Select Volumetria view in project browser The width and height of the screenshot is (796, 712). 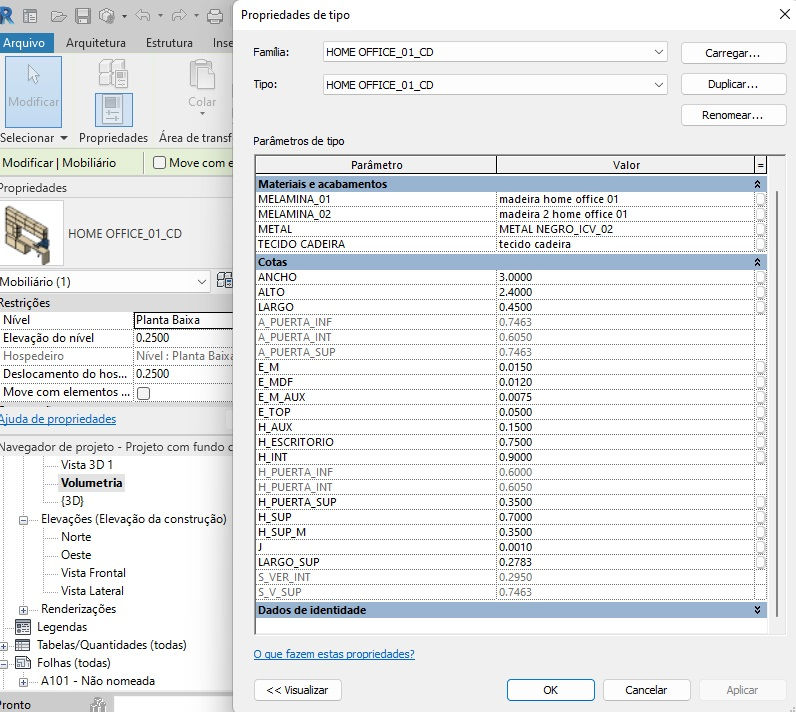91,483
